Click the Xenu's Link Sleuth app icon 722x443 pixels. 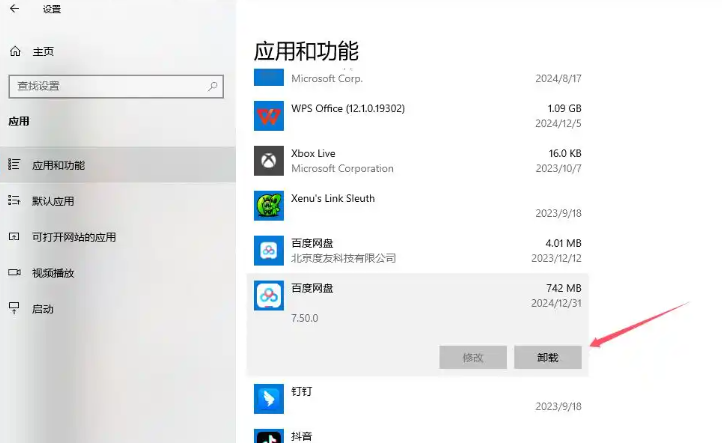click(269, 206)
